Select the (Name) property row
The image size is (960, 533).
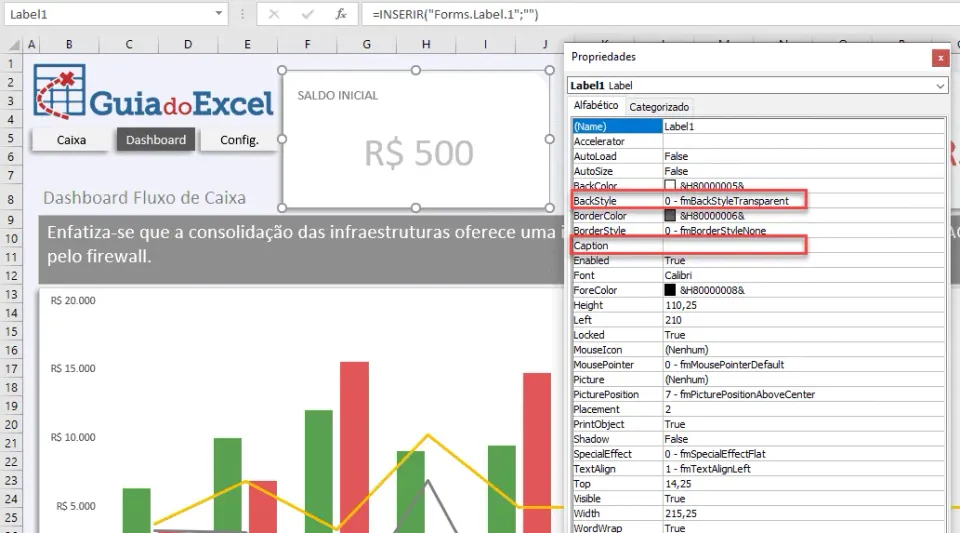tap(758, 126)
